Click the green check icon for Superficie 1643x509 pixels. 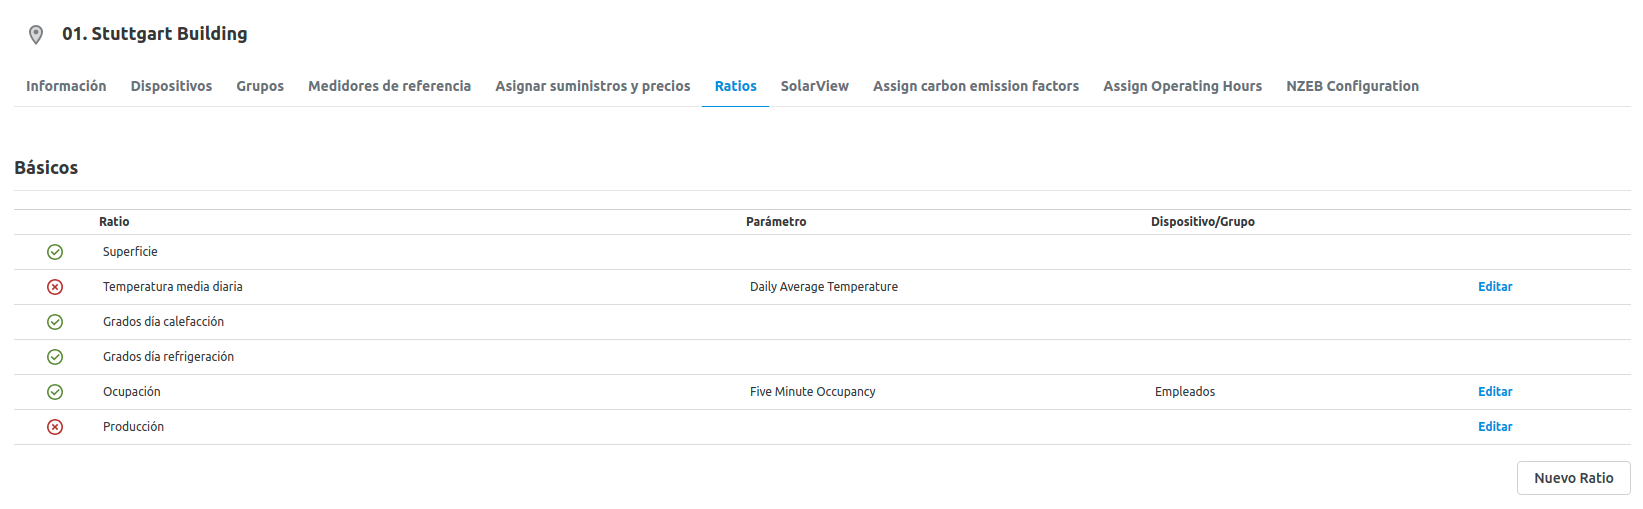55,252
